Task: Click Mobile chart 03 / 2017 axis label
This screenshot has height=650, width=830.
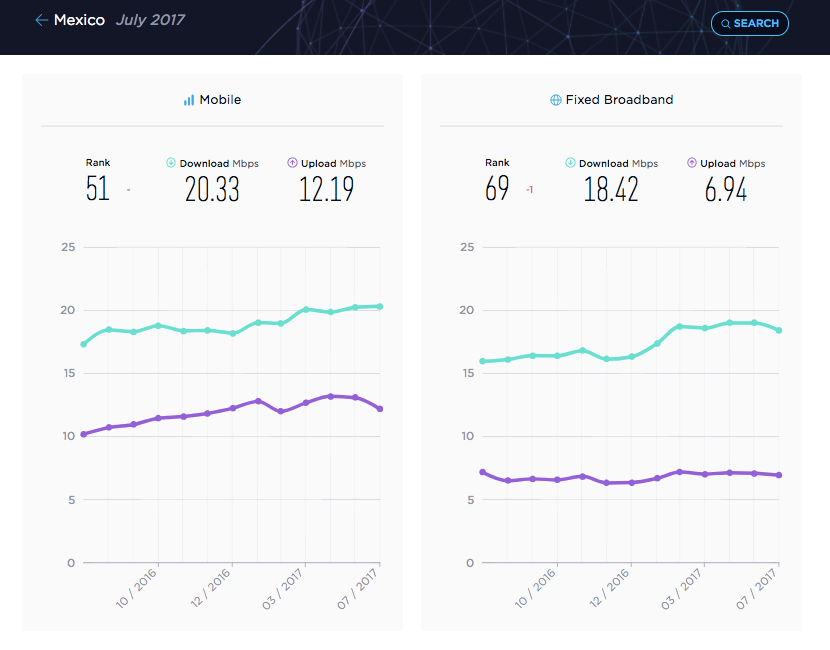Action: pyautogui.click(x=283, y=588)
